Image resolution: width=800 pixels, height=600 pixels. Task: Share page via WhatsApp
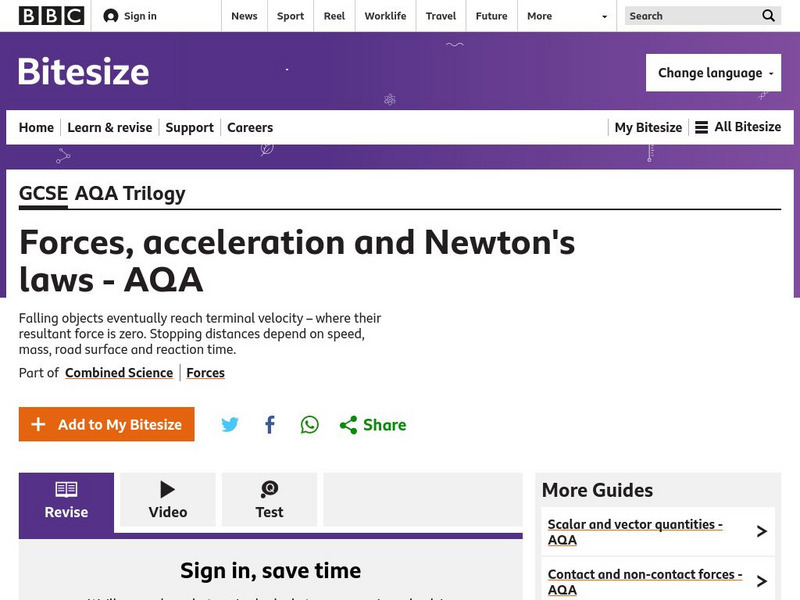[310, 425]
